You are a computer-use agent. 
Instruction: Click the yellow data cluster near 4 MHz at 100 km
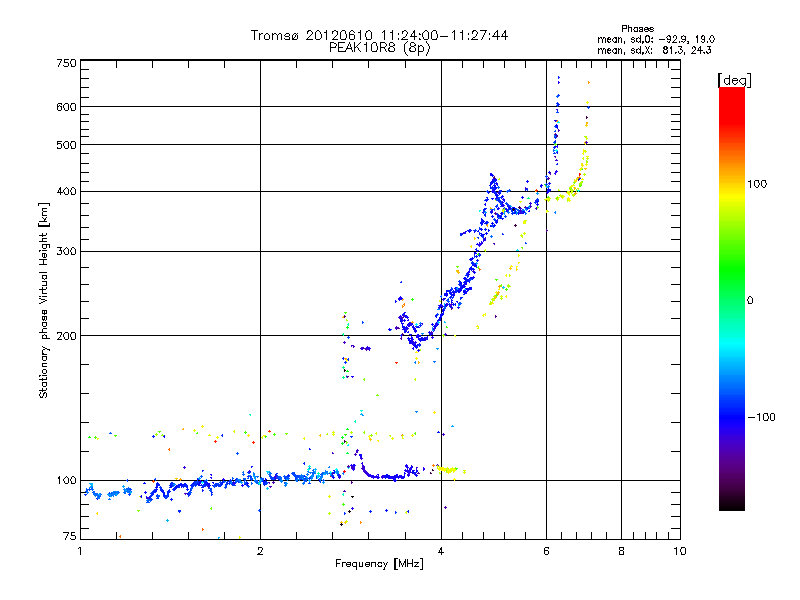pyautogui.click(x=449, y=470)
